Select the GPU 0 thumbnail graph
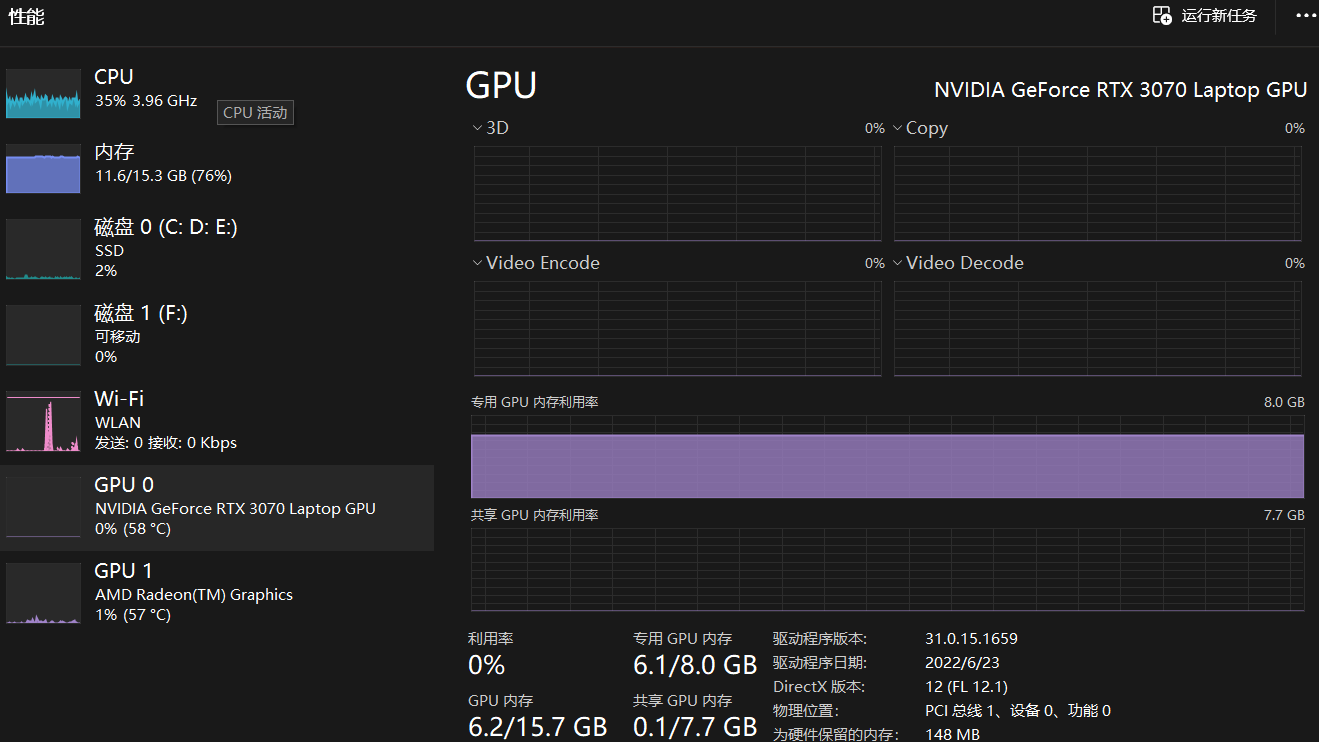This screenshot has width=1319, height=742. pyautogui.click(x=43, y=507)
